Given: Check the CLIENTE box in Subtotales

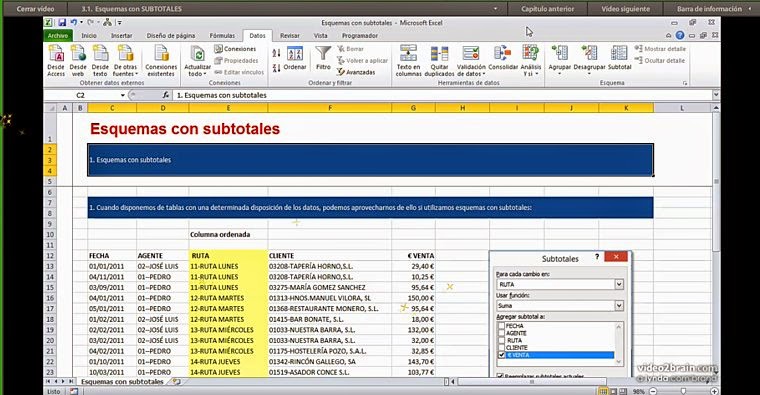Looking at the screenshot, I should tap(502, 348).
